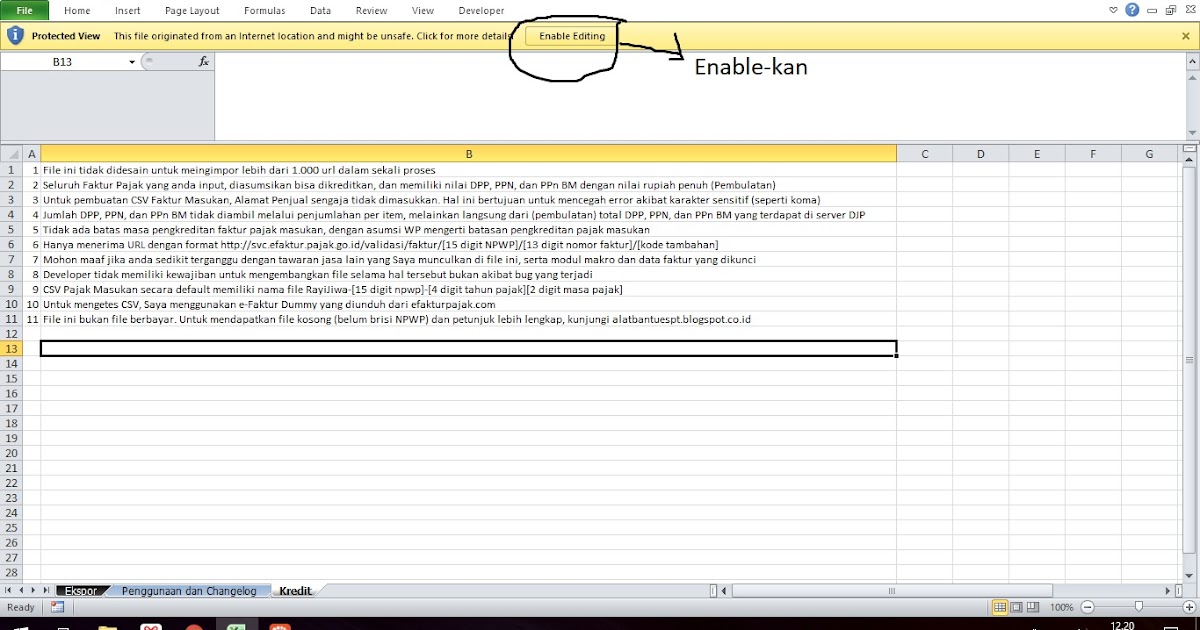Open the Penggunaan dan Changelog sheet tab
The height and width of the screenshot is (630, 1200).
point(191,590)
